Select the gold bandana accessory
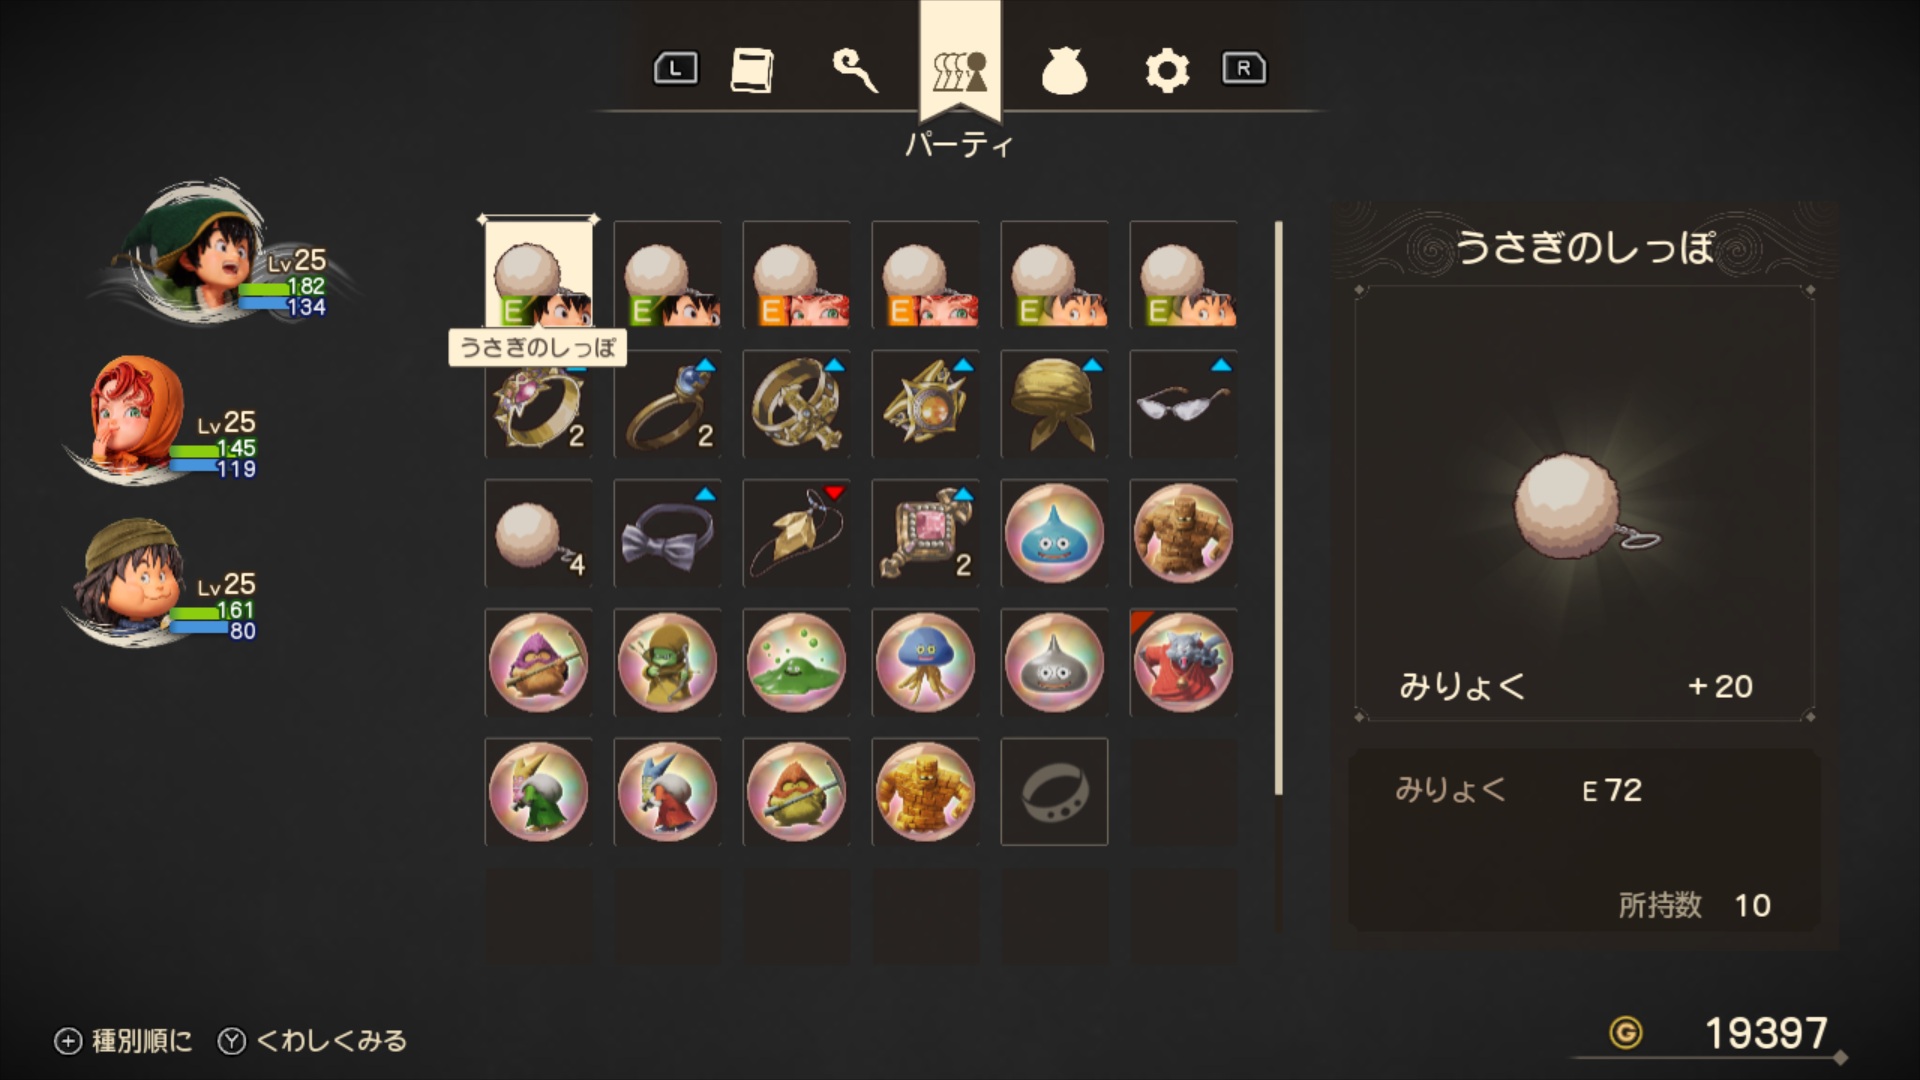The image size is (1920, 1080). 1054,404
